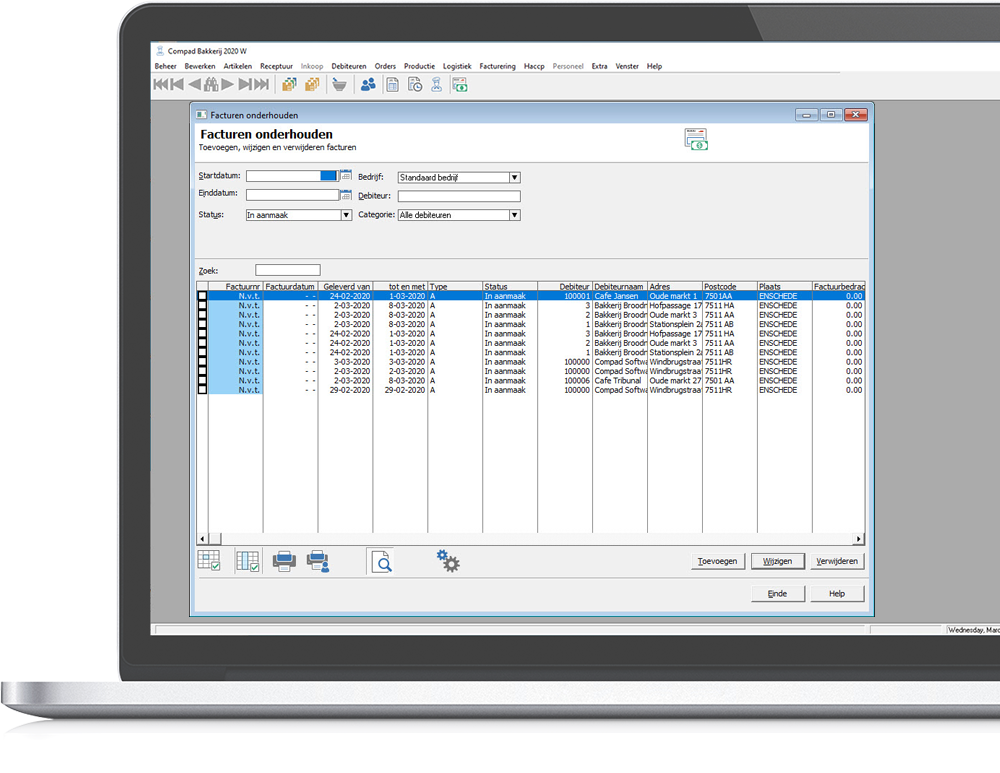Open first stacked boxes articles toolbar icon
The height and width of the screenshot is (773, 1000).
coord(290,84)
